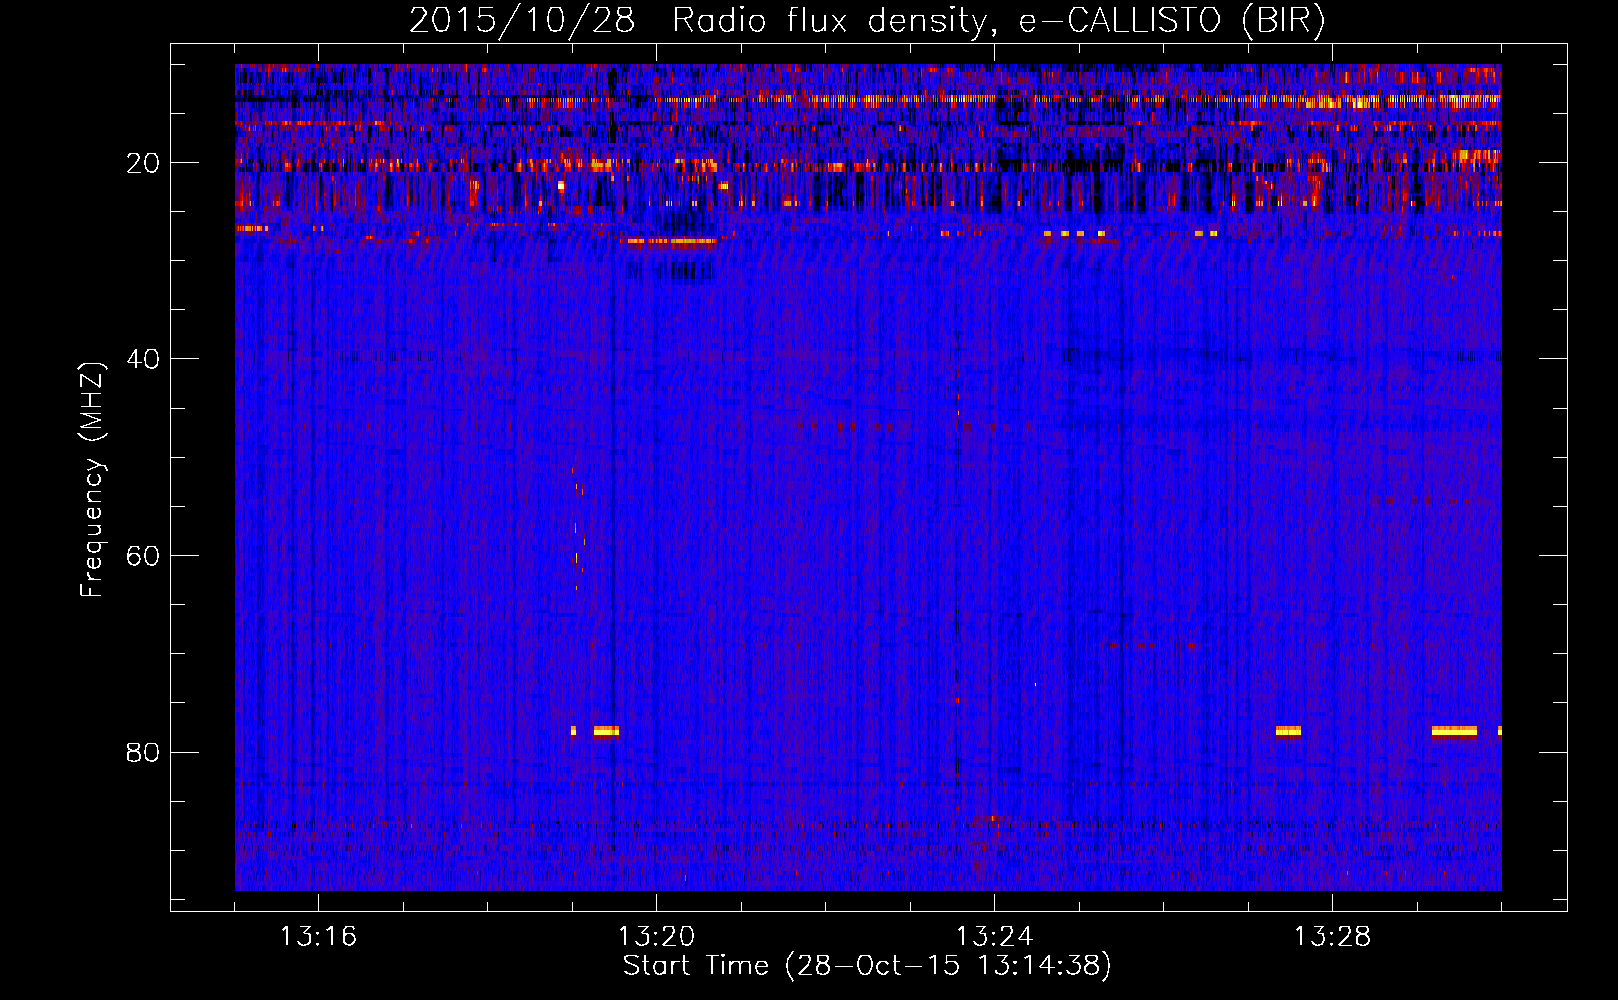1618x1000 pixels.
Task: Select the 13:20 time tick label
Action: click(656, 937)
